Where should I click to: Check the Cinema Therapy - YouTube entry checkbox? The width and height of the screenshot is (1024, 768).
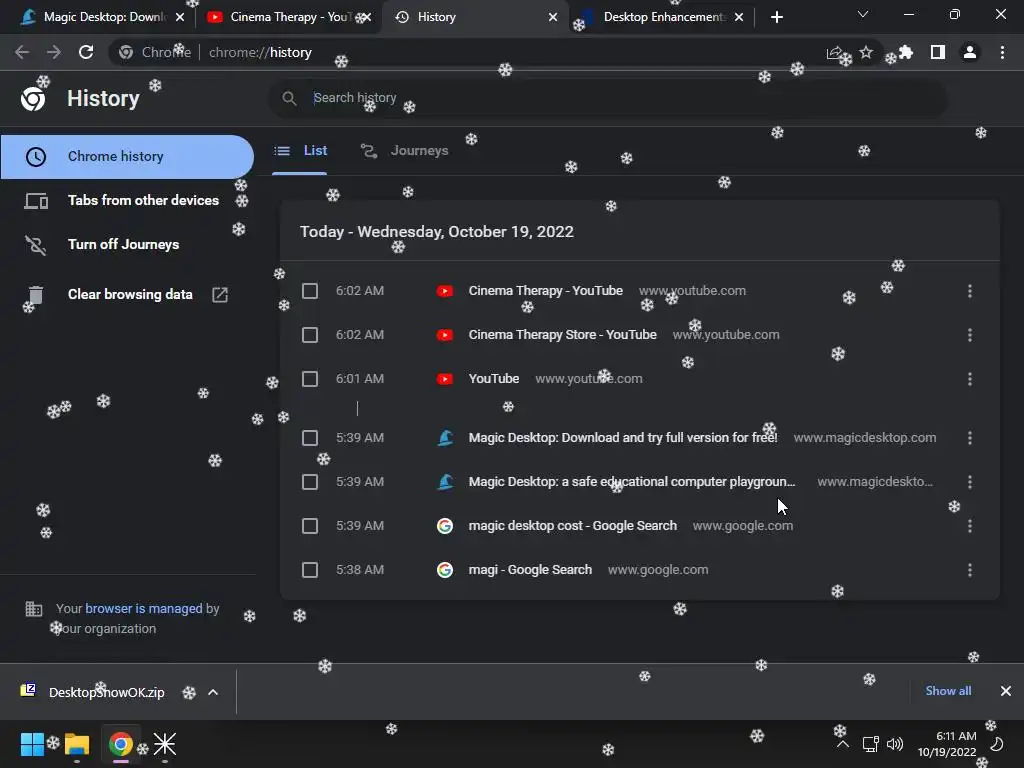[310, 291]
